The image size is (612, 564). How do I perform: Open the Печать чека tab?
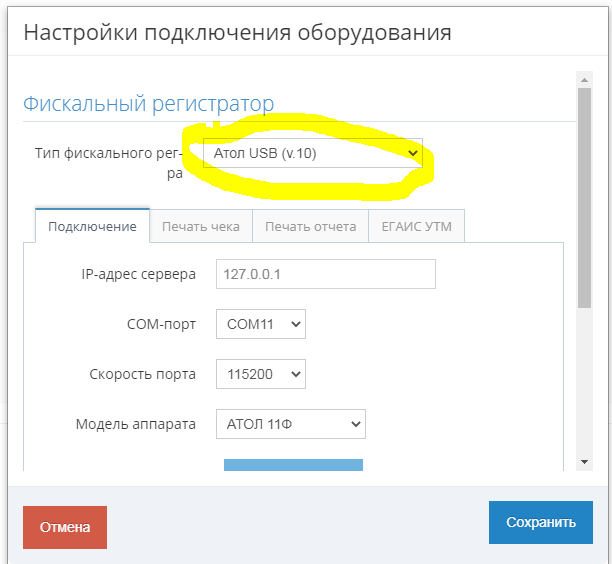pyautogui.click(x=201, y=226)
